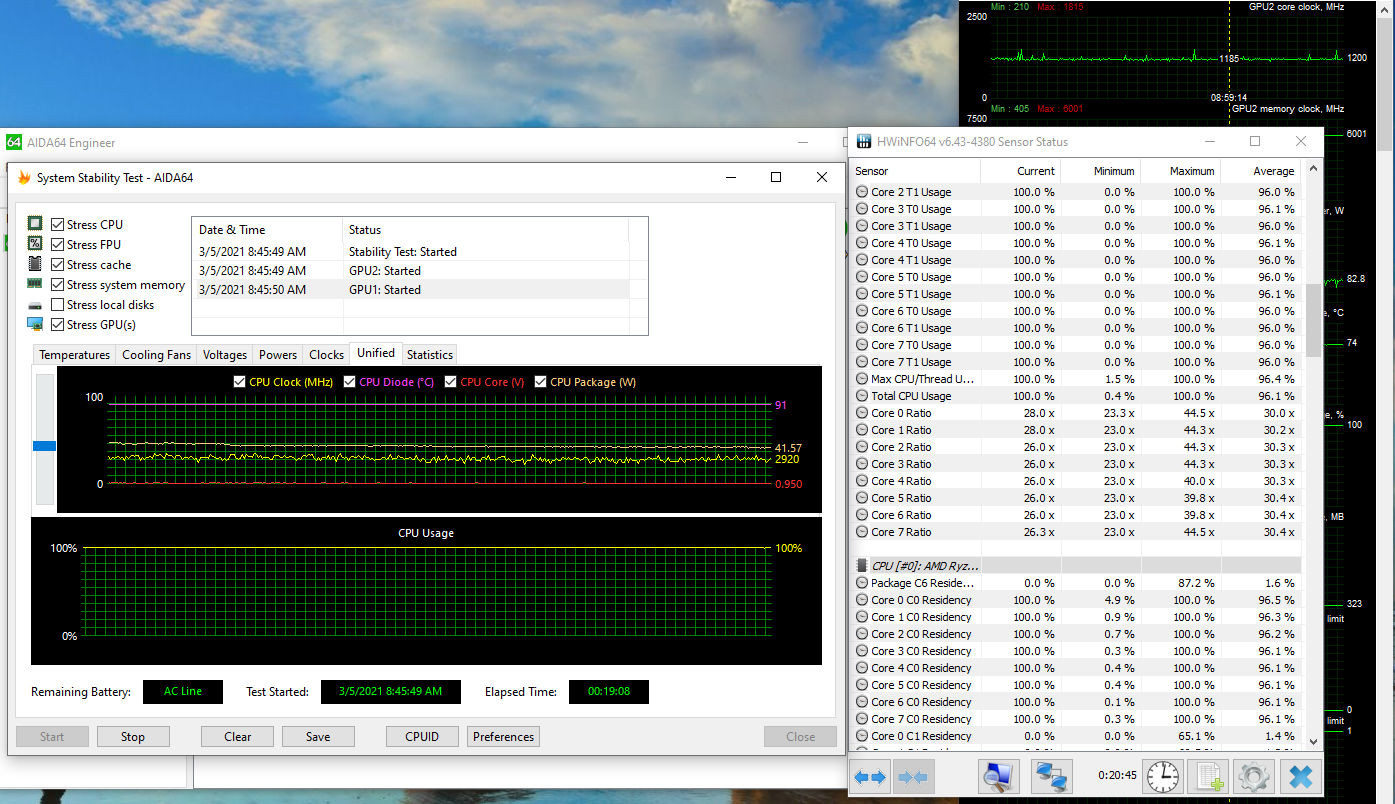
Task: Click the green RAM stick icon
Action: point(35,284)
